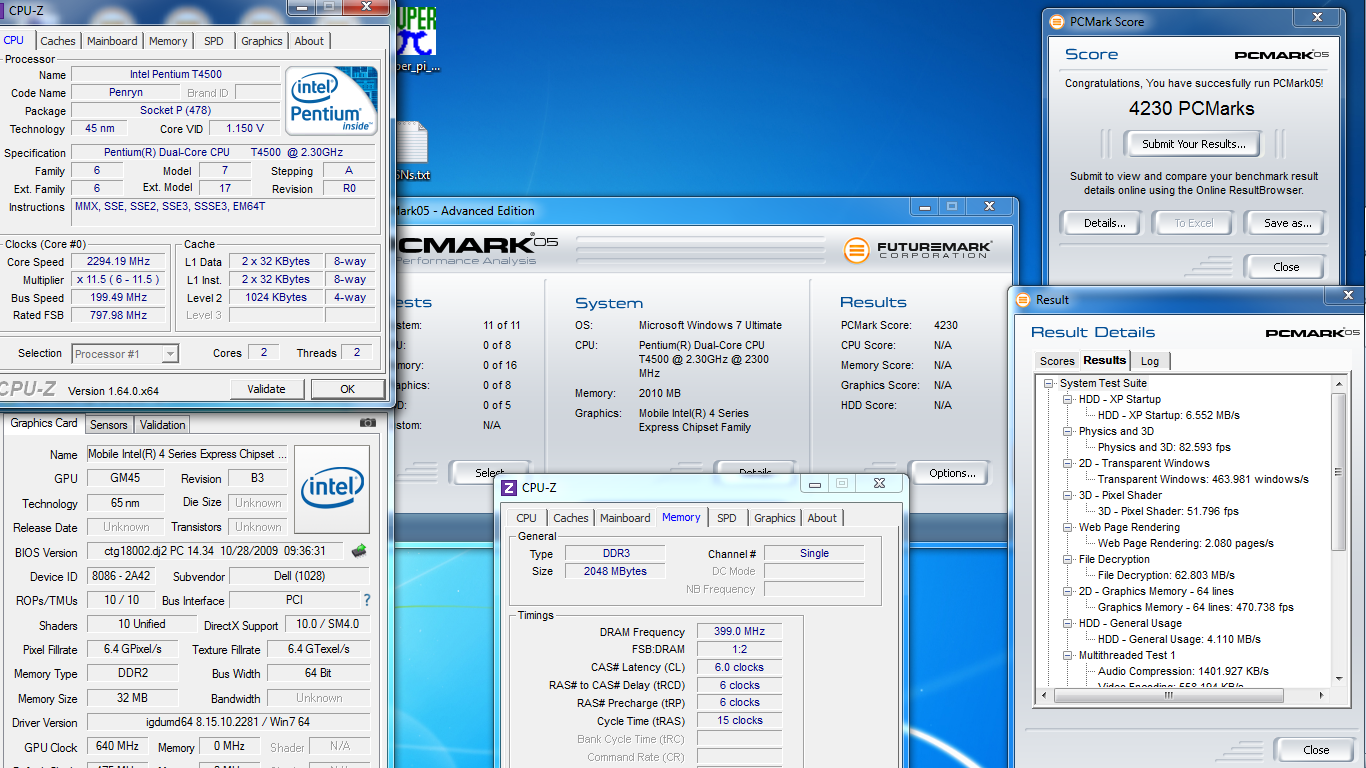
Task: Click OK in the CPU-Z processor window
Action: (x=347, y=389)
